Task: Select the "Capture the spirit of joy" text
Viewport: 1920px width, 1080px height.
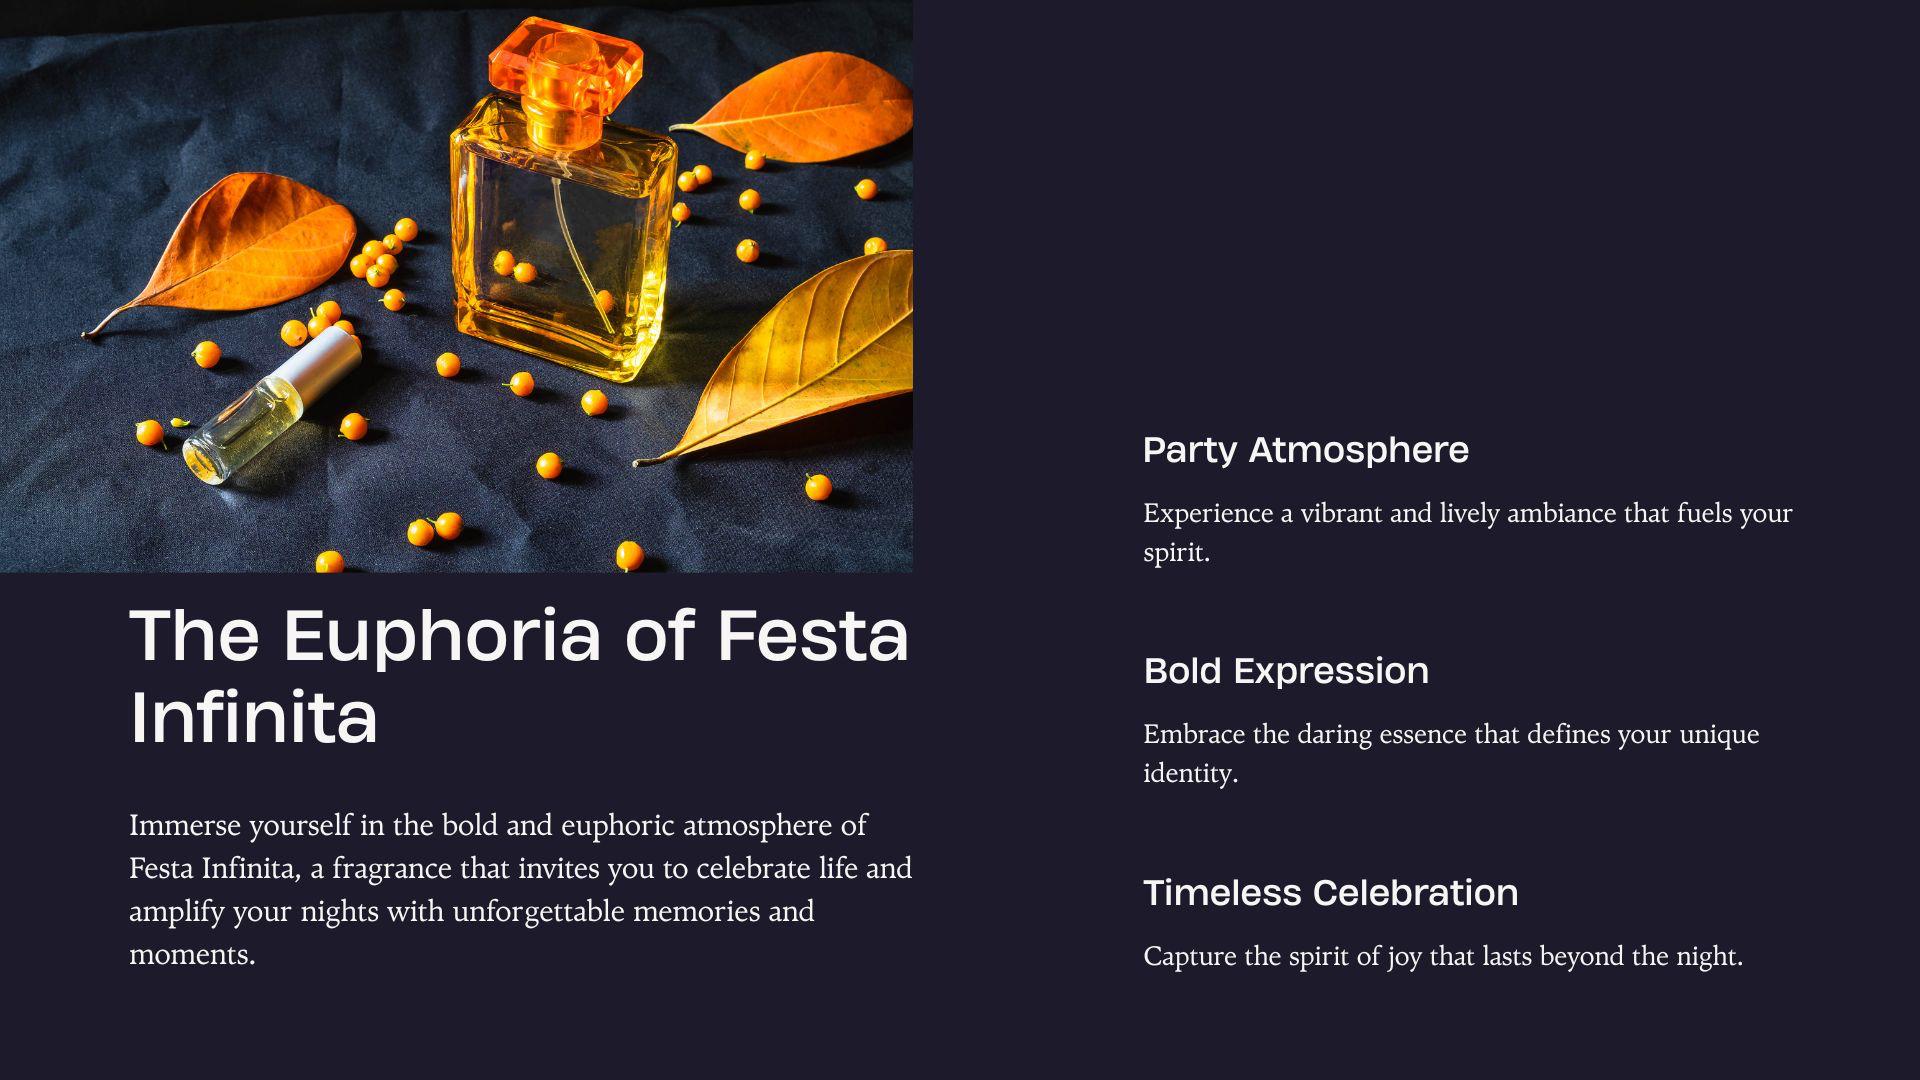Action: pos(1442,957)
